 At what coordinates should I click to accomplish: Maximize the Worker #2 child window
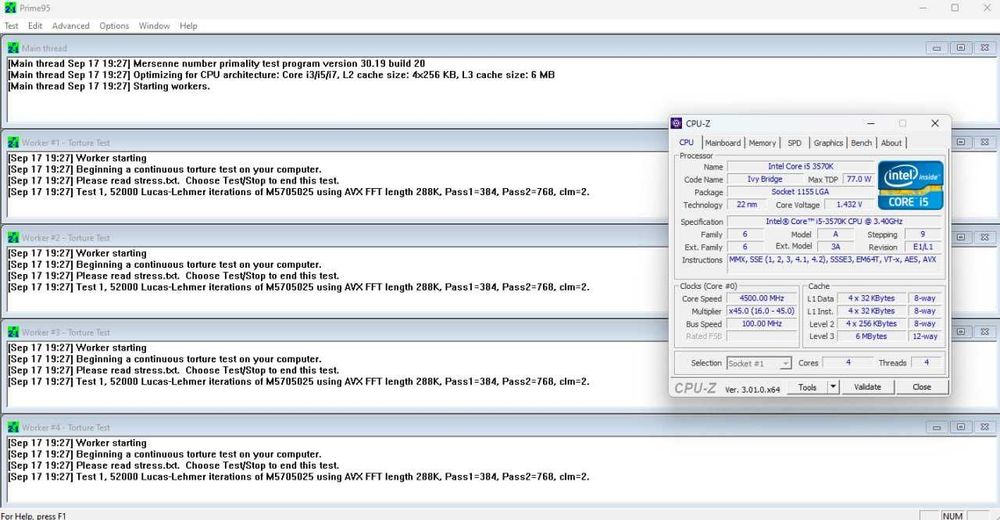(960, 237)
